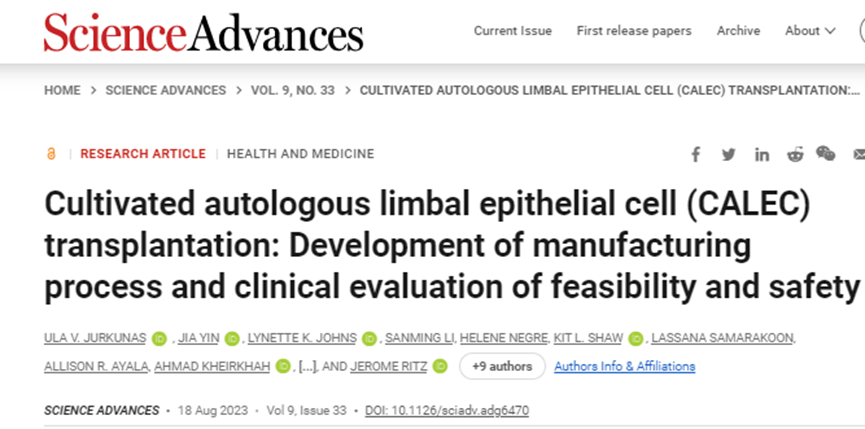The image size is (865, 429).
Task: Open author Lynette K. Johns link
Action: point(303,339)
